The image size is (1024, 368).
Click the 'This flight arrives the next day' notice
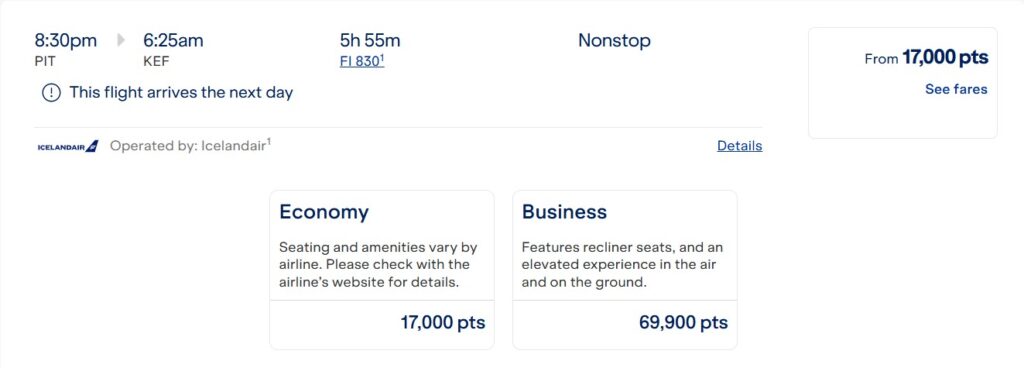(181, 93)
